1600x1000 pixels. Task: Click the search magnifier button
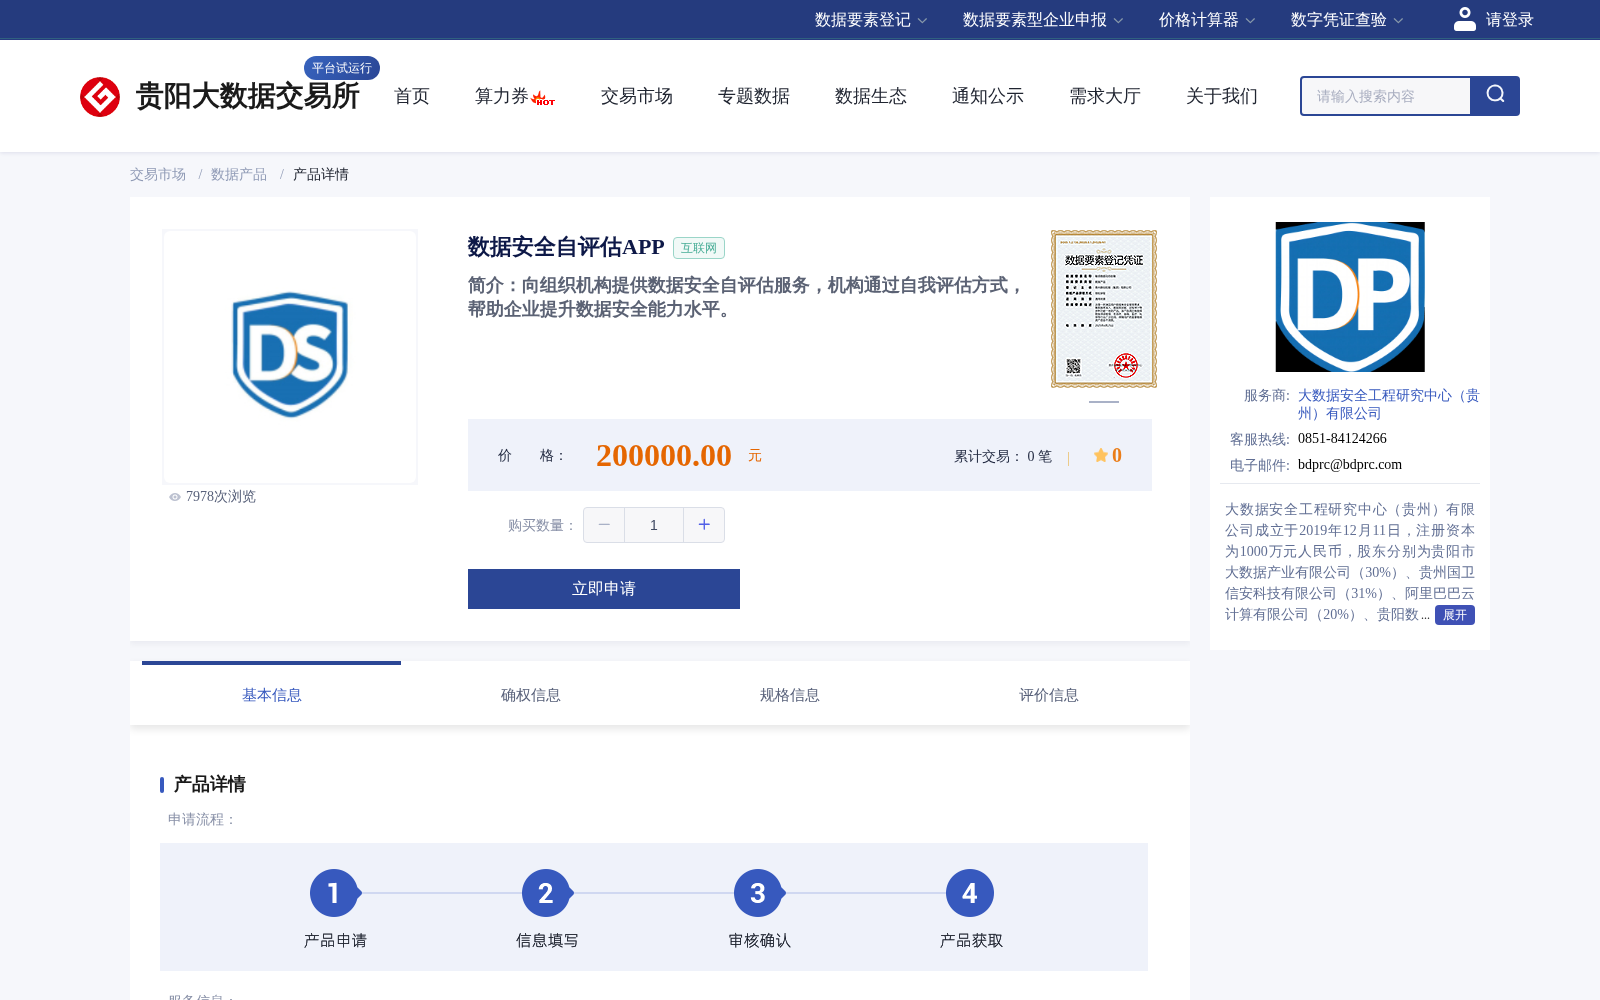pos(1495,96)
